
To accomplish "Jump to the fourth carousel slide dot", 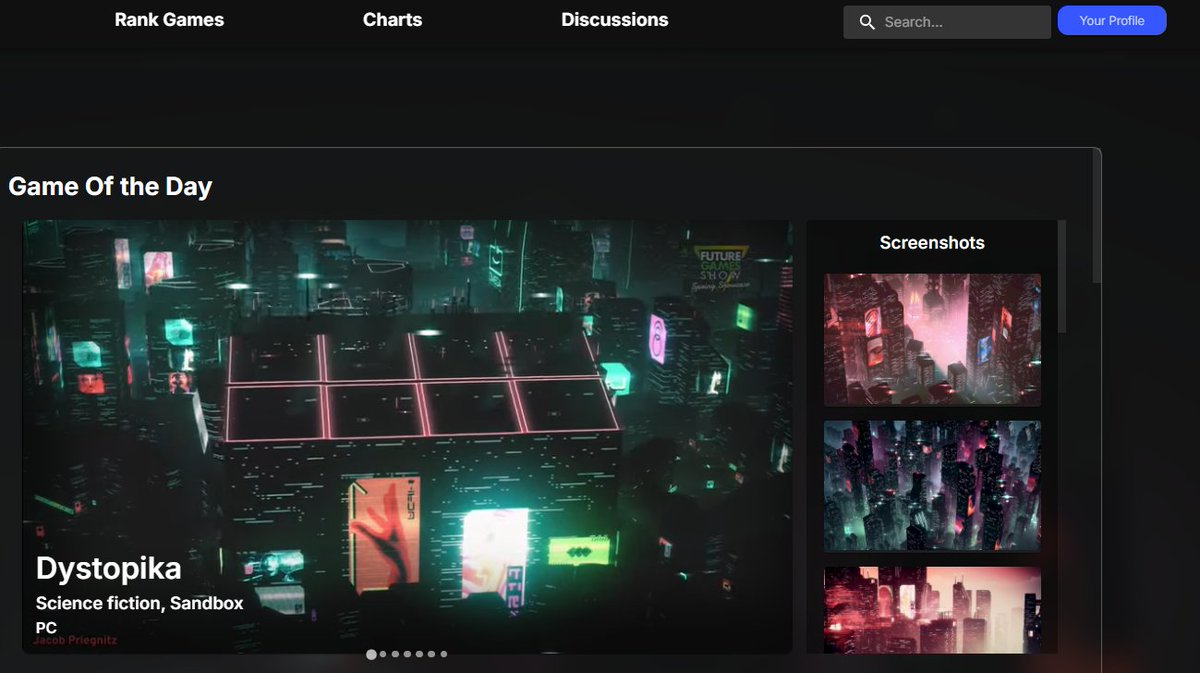I will (x=407, y=654).
